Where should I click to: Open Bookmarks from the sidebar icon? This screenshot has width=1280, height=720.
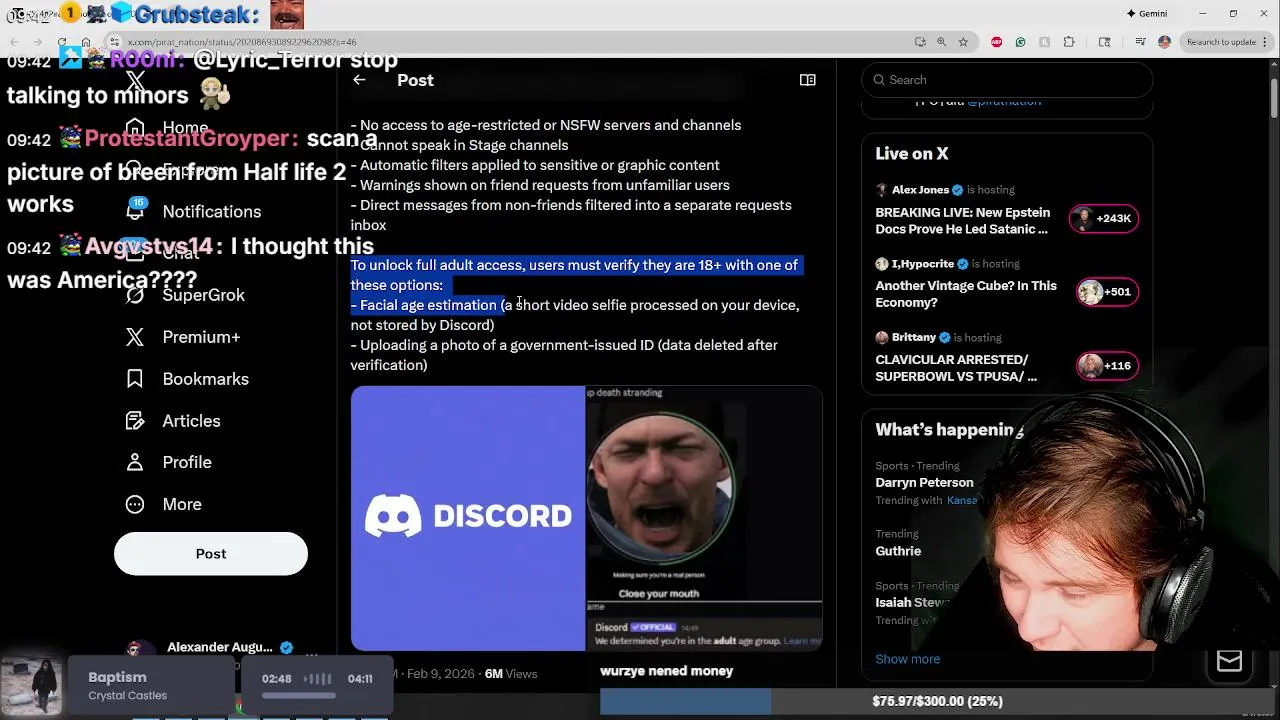(x=135, y=379)
